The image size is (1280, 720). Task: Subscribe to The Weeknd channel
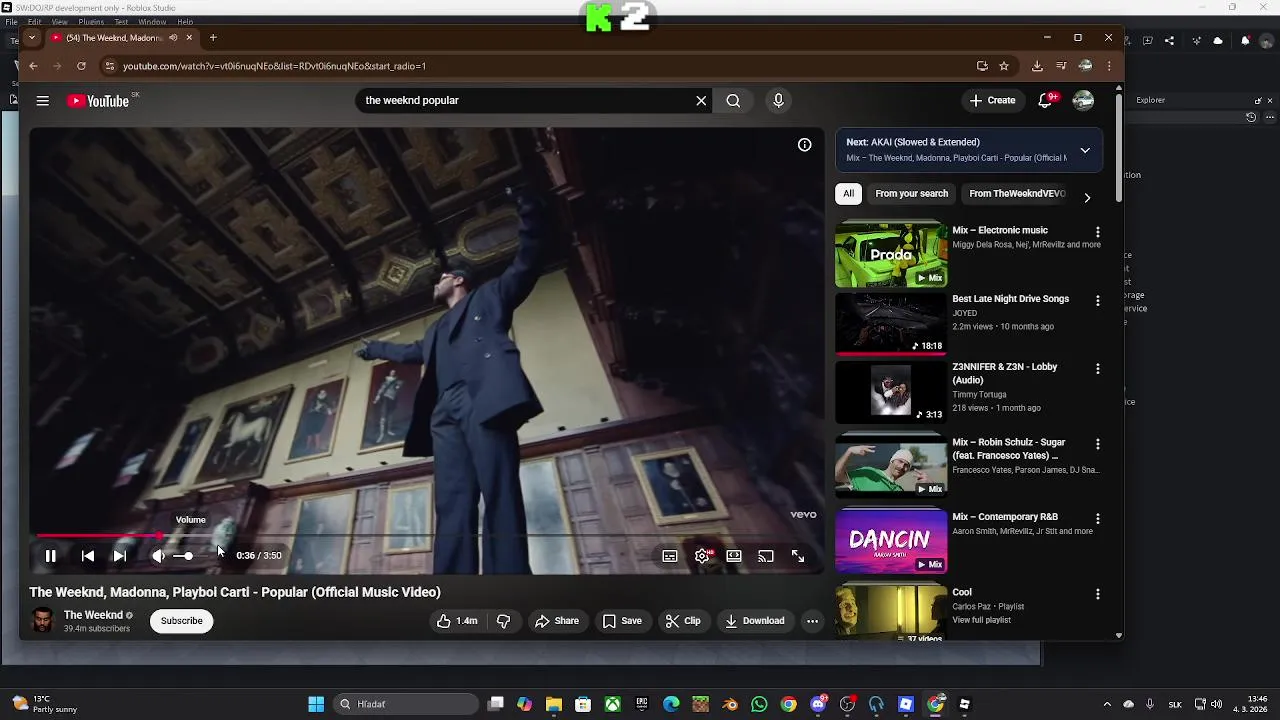pyautogui.click(x=182, y=621)
